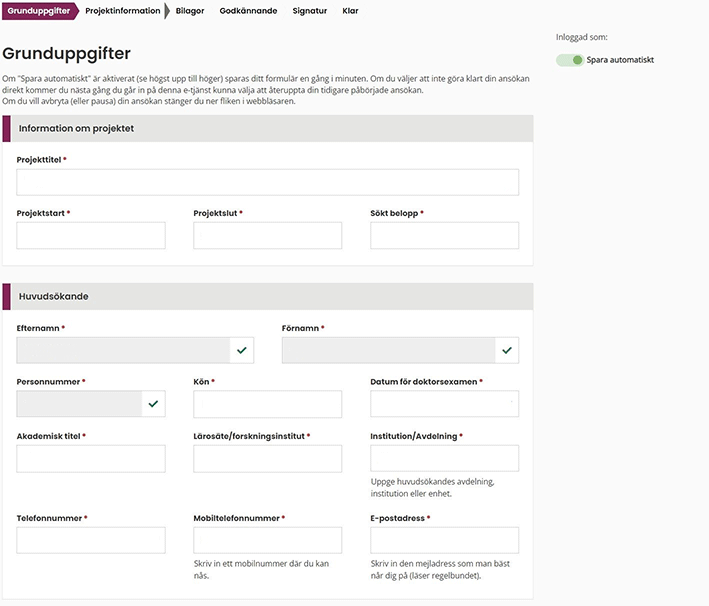Click the checkmark icon beside Personnummer

pos(153,404)
